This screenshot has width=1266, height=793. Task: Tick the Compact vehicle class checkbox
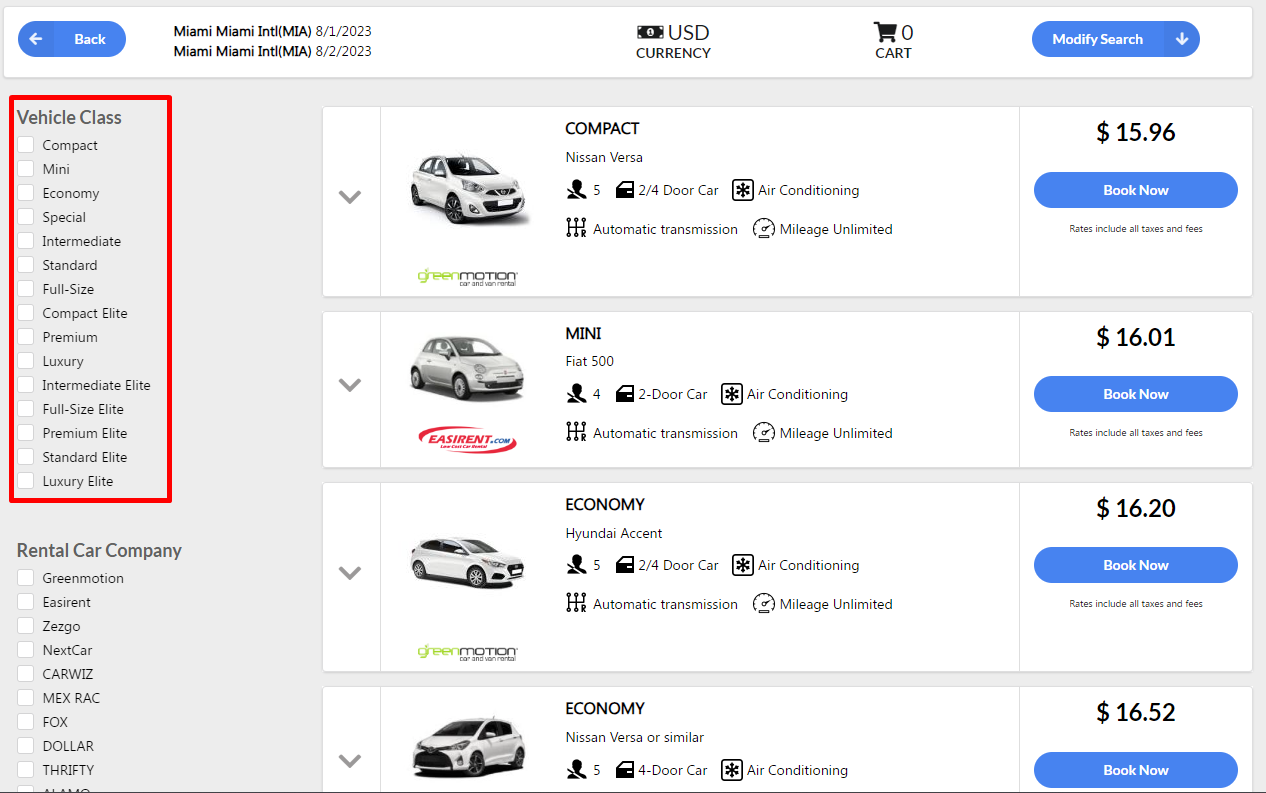[26, 145]
